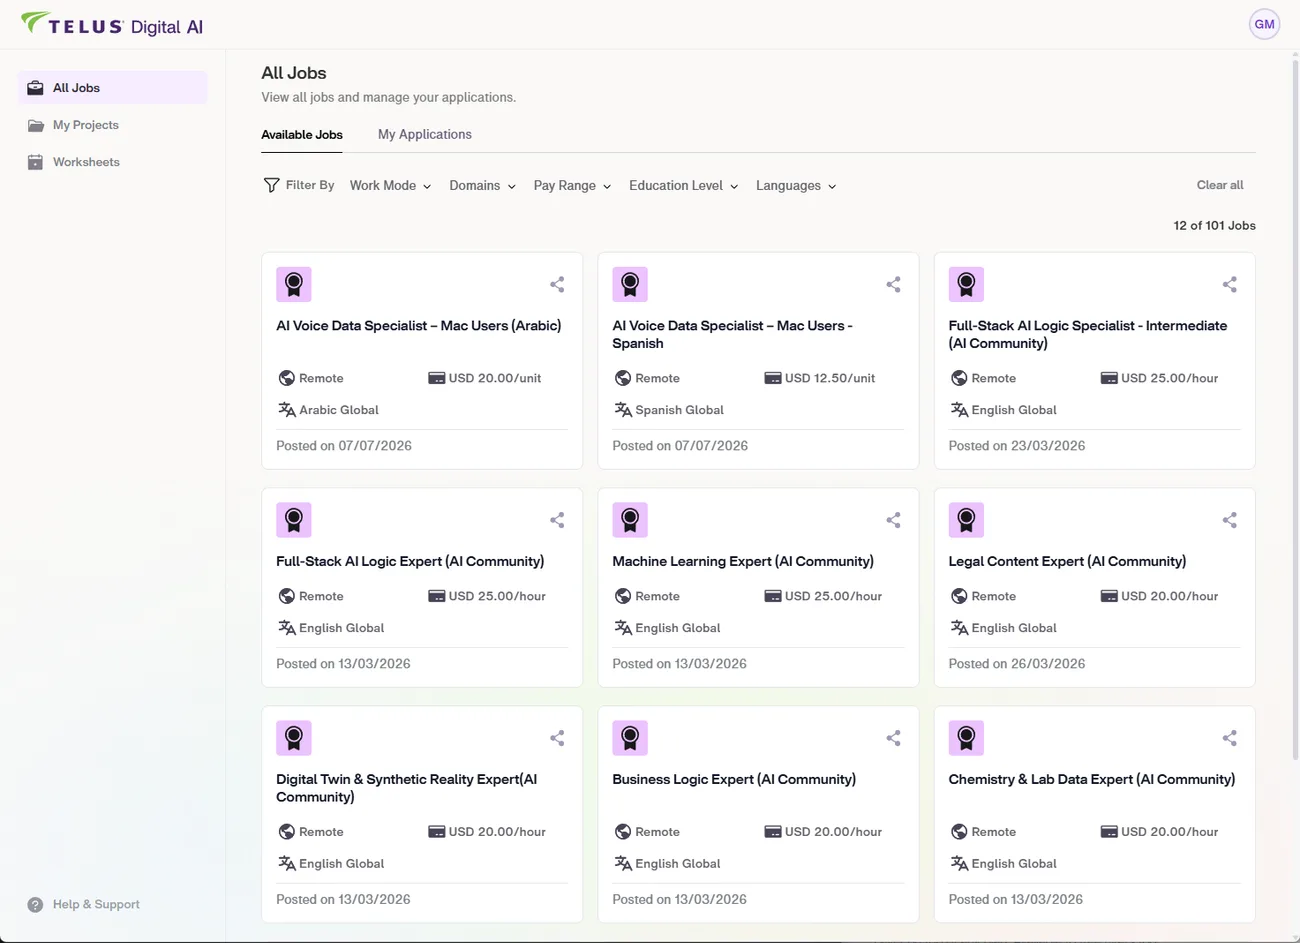The width and height of the screenshot is (1300, 943).
Task: Click 'USD 25.00/hour' on Machine Learning Expert card
Action: (x=833, y=596)
